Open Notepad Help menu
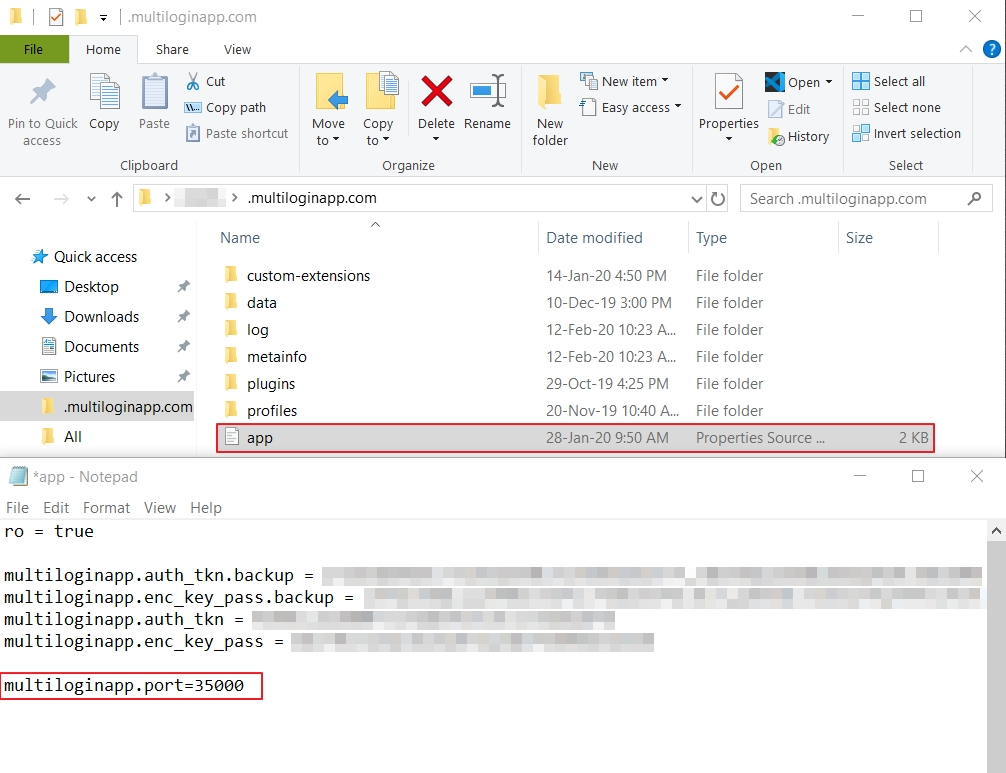Screen dimensions: 1006x773 click(x=205, y=507)
